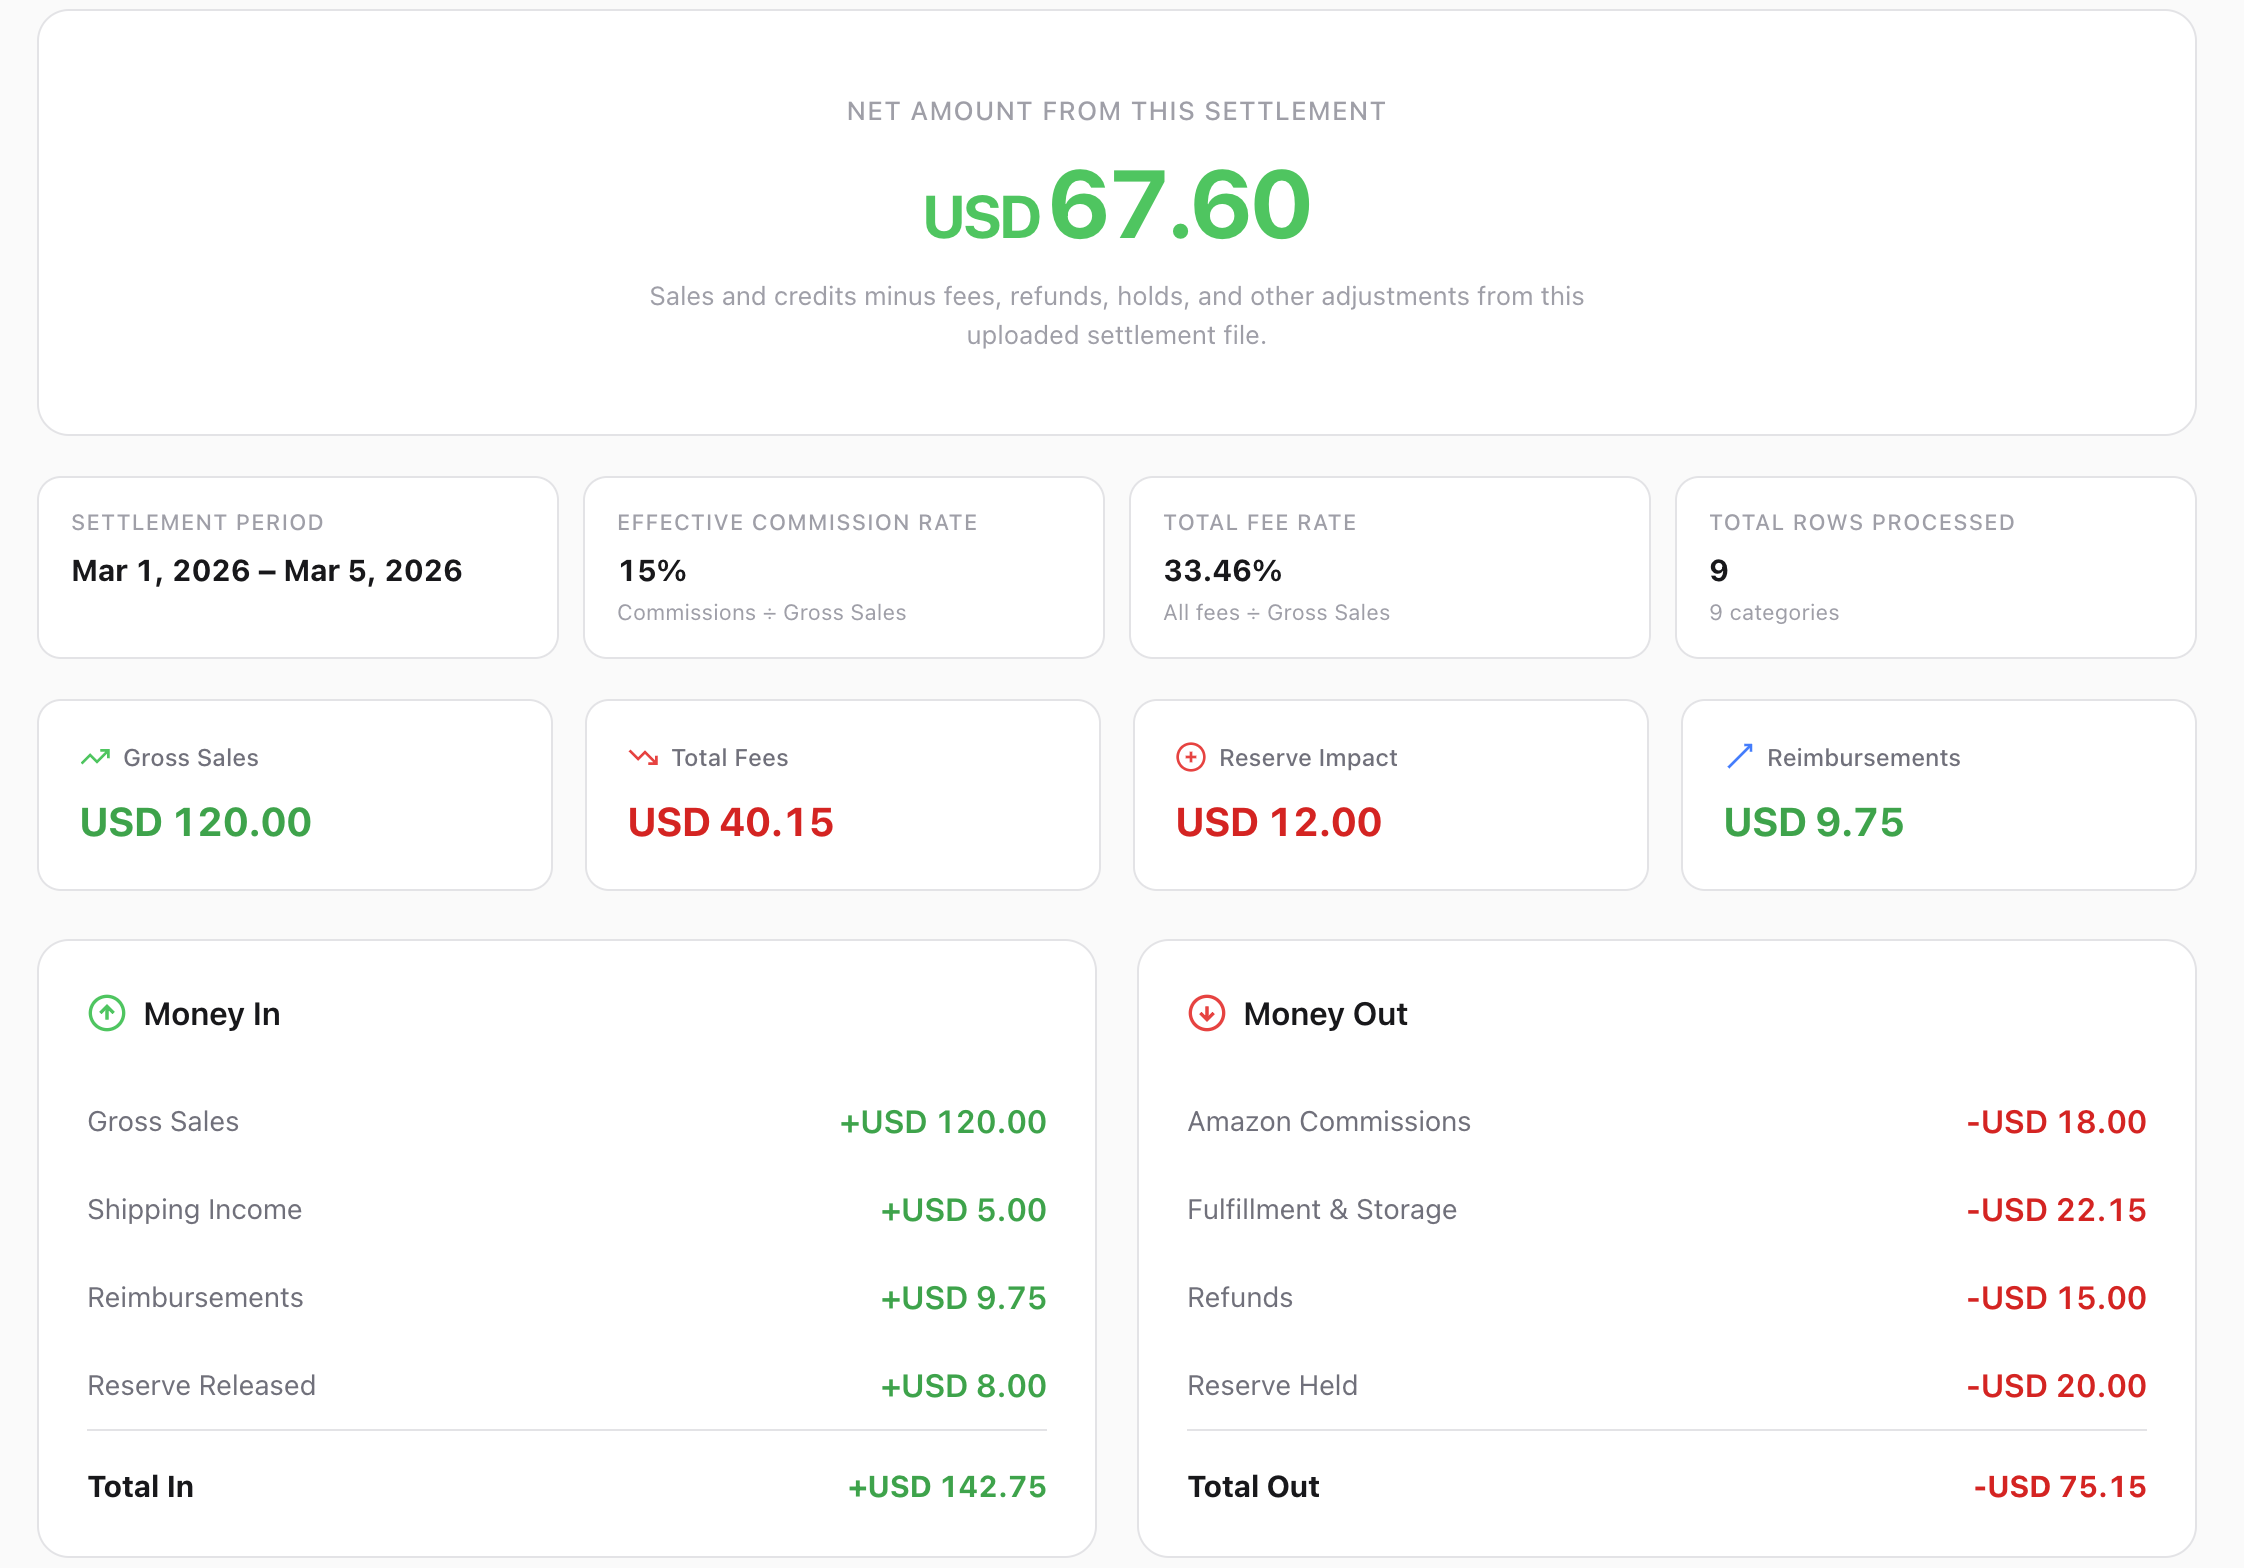Screen dimensions: 2244x1568
Task: Select the Gross Sales summary card
Action: tap(294, 795)
